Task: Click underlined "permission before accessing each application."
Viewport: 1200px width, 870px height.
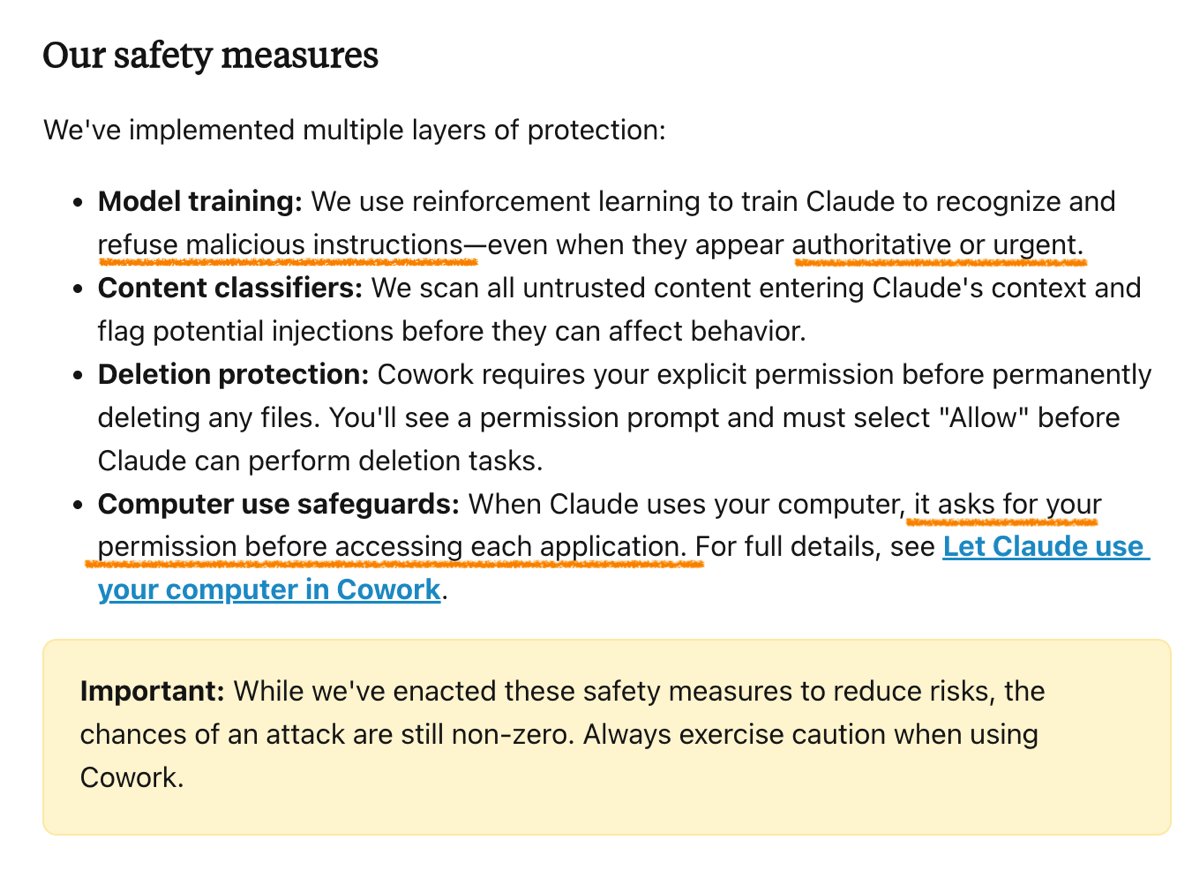Action: pos(392,547)
